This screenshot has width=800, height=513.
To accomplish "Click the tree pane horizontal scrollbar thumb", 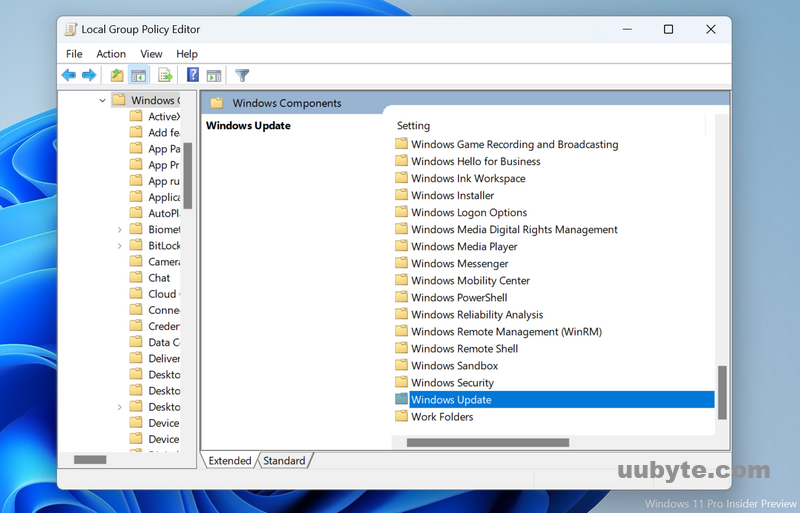I will (x=90, y=460).
